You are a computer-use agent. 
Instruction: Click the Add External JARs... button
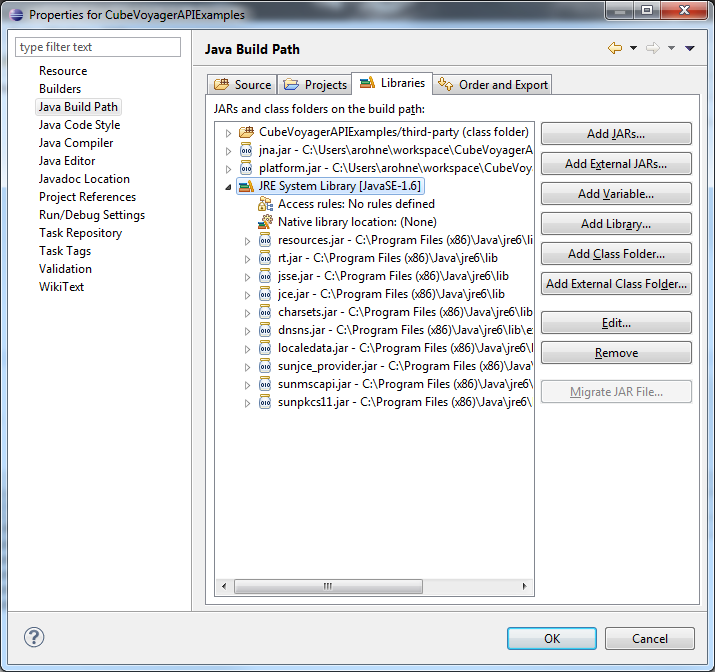pos(616,164)
